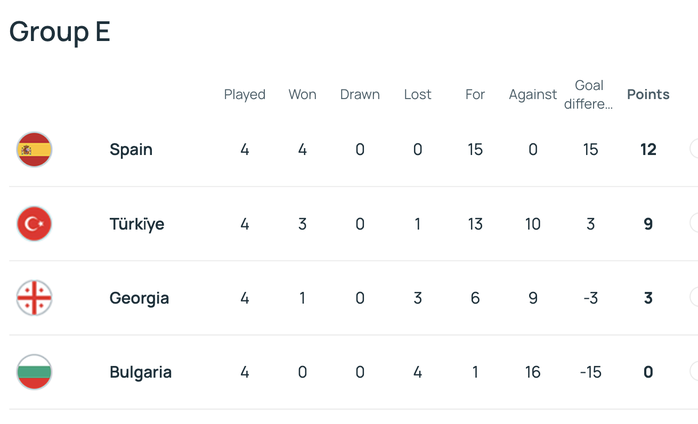
Task: Click the Georgia flag icon
Action: [35, 298]
